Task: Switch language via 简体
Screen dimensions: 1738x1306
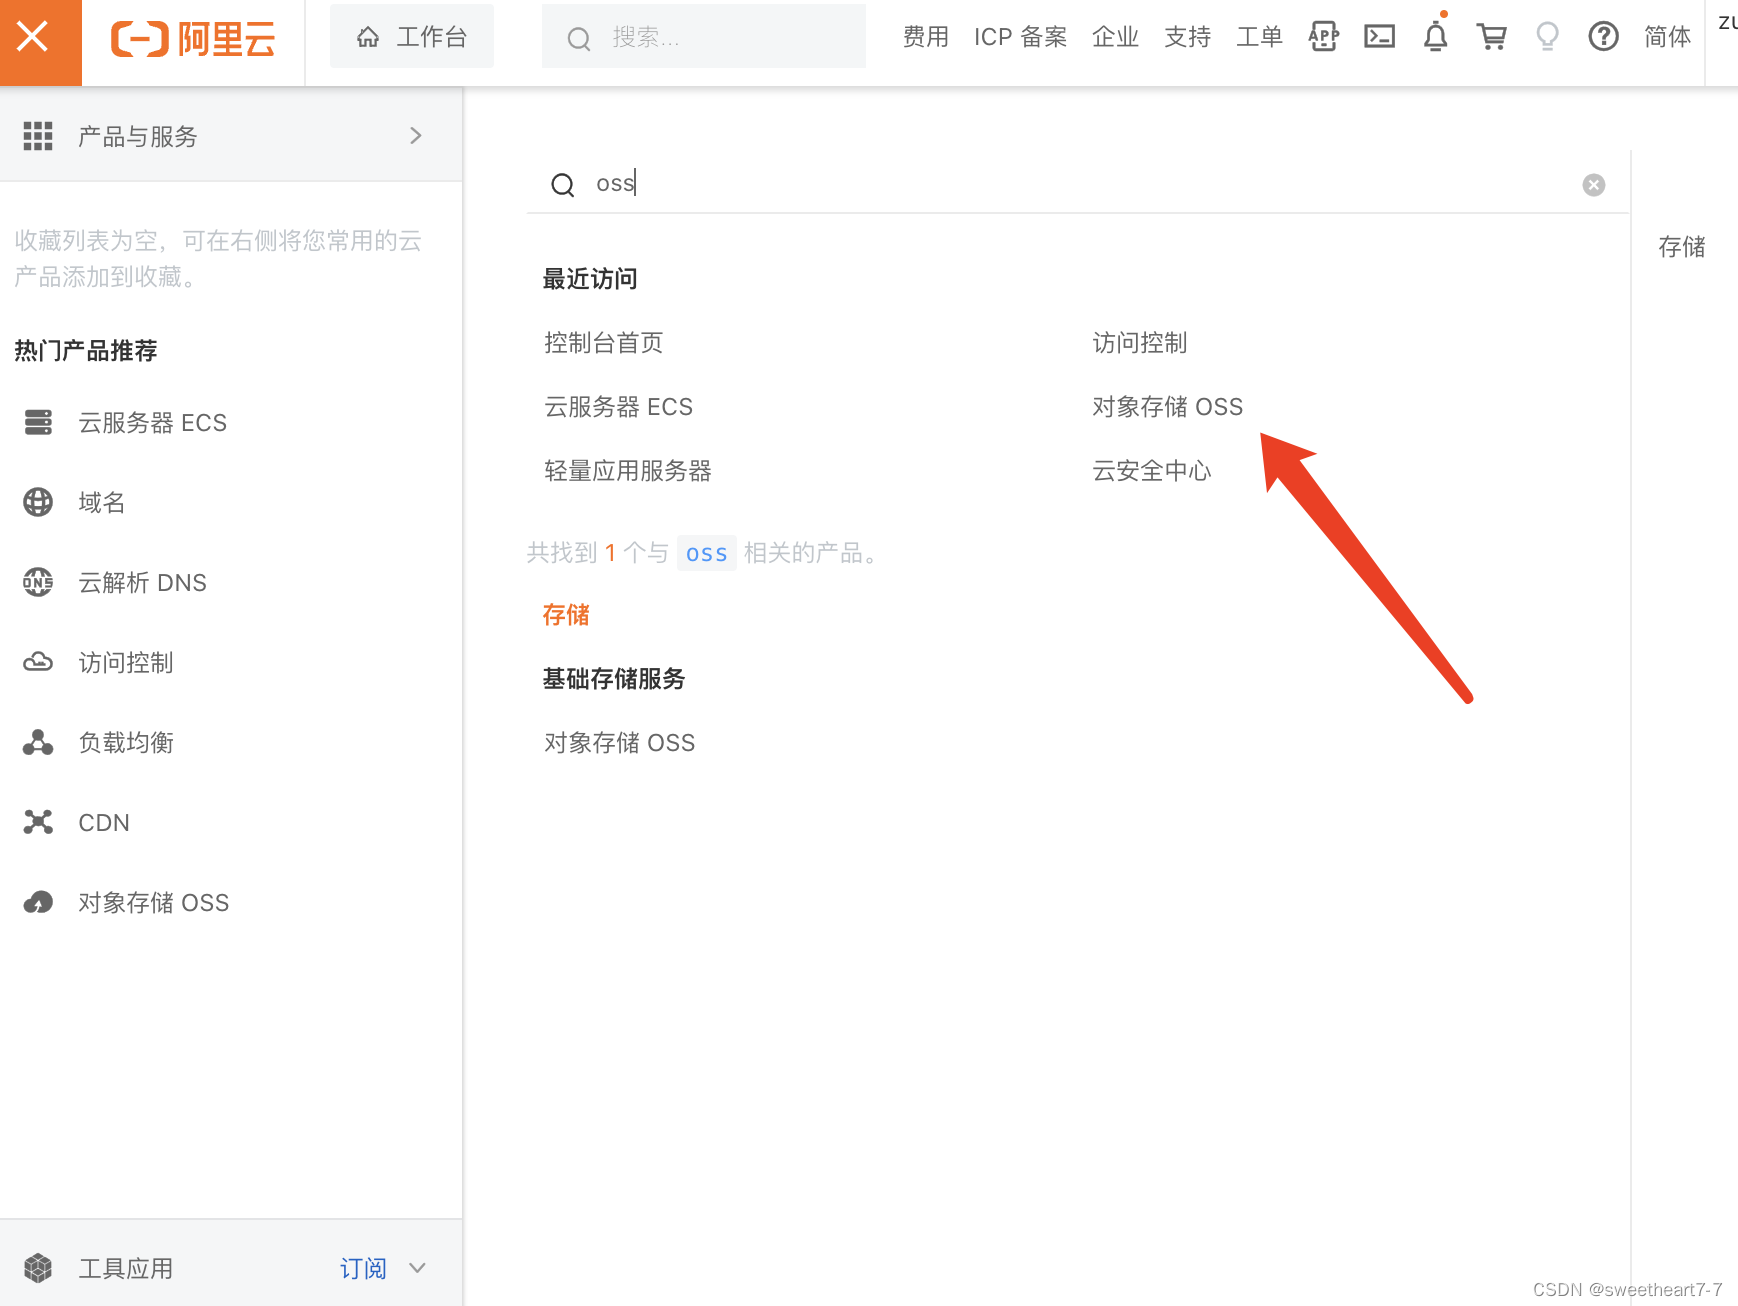Action: pos(1668,37)
